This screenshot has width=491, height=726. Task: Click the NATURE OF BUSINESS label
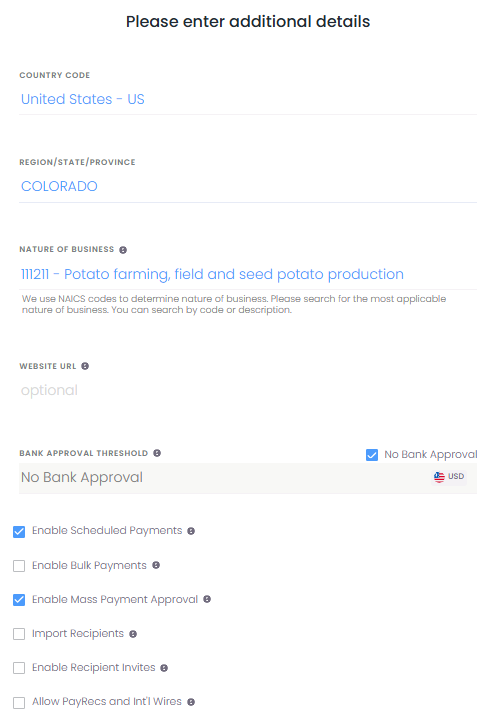point(67,250)
